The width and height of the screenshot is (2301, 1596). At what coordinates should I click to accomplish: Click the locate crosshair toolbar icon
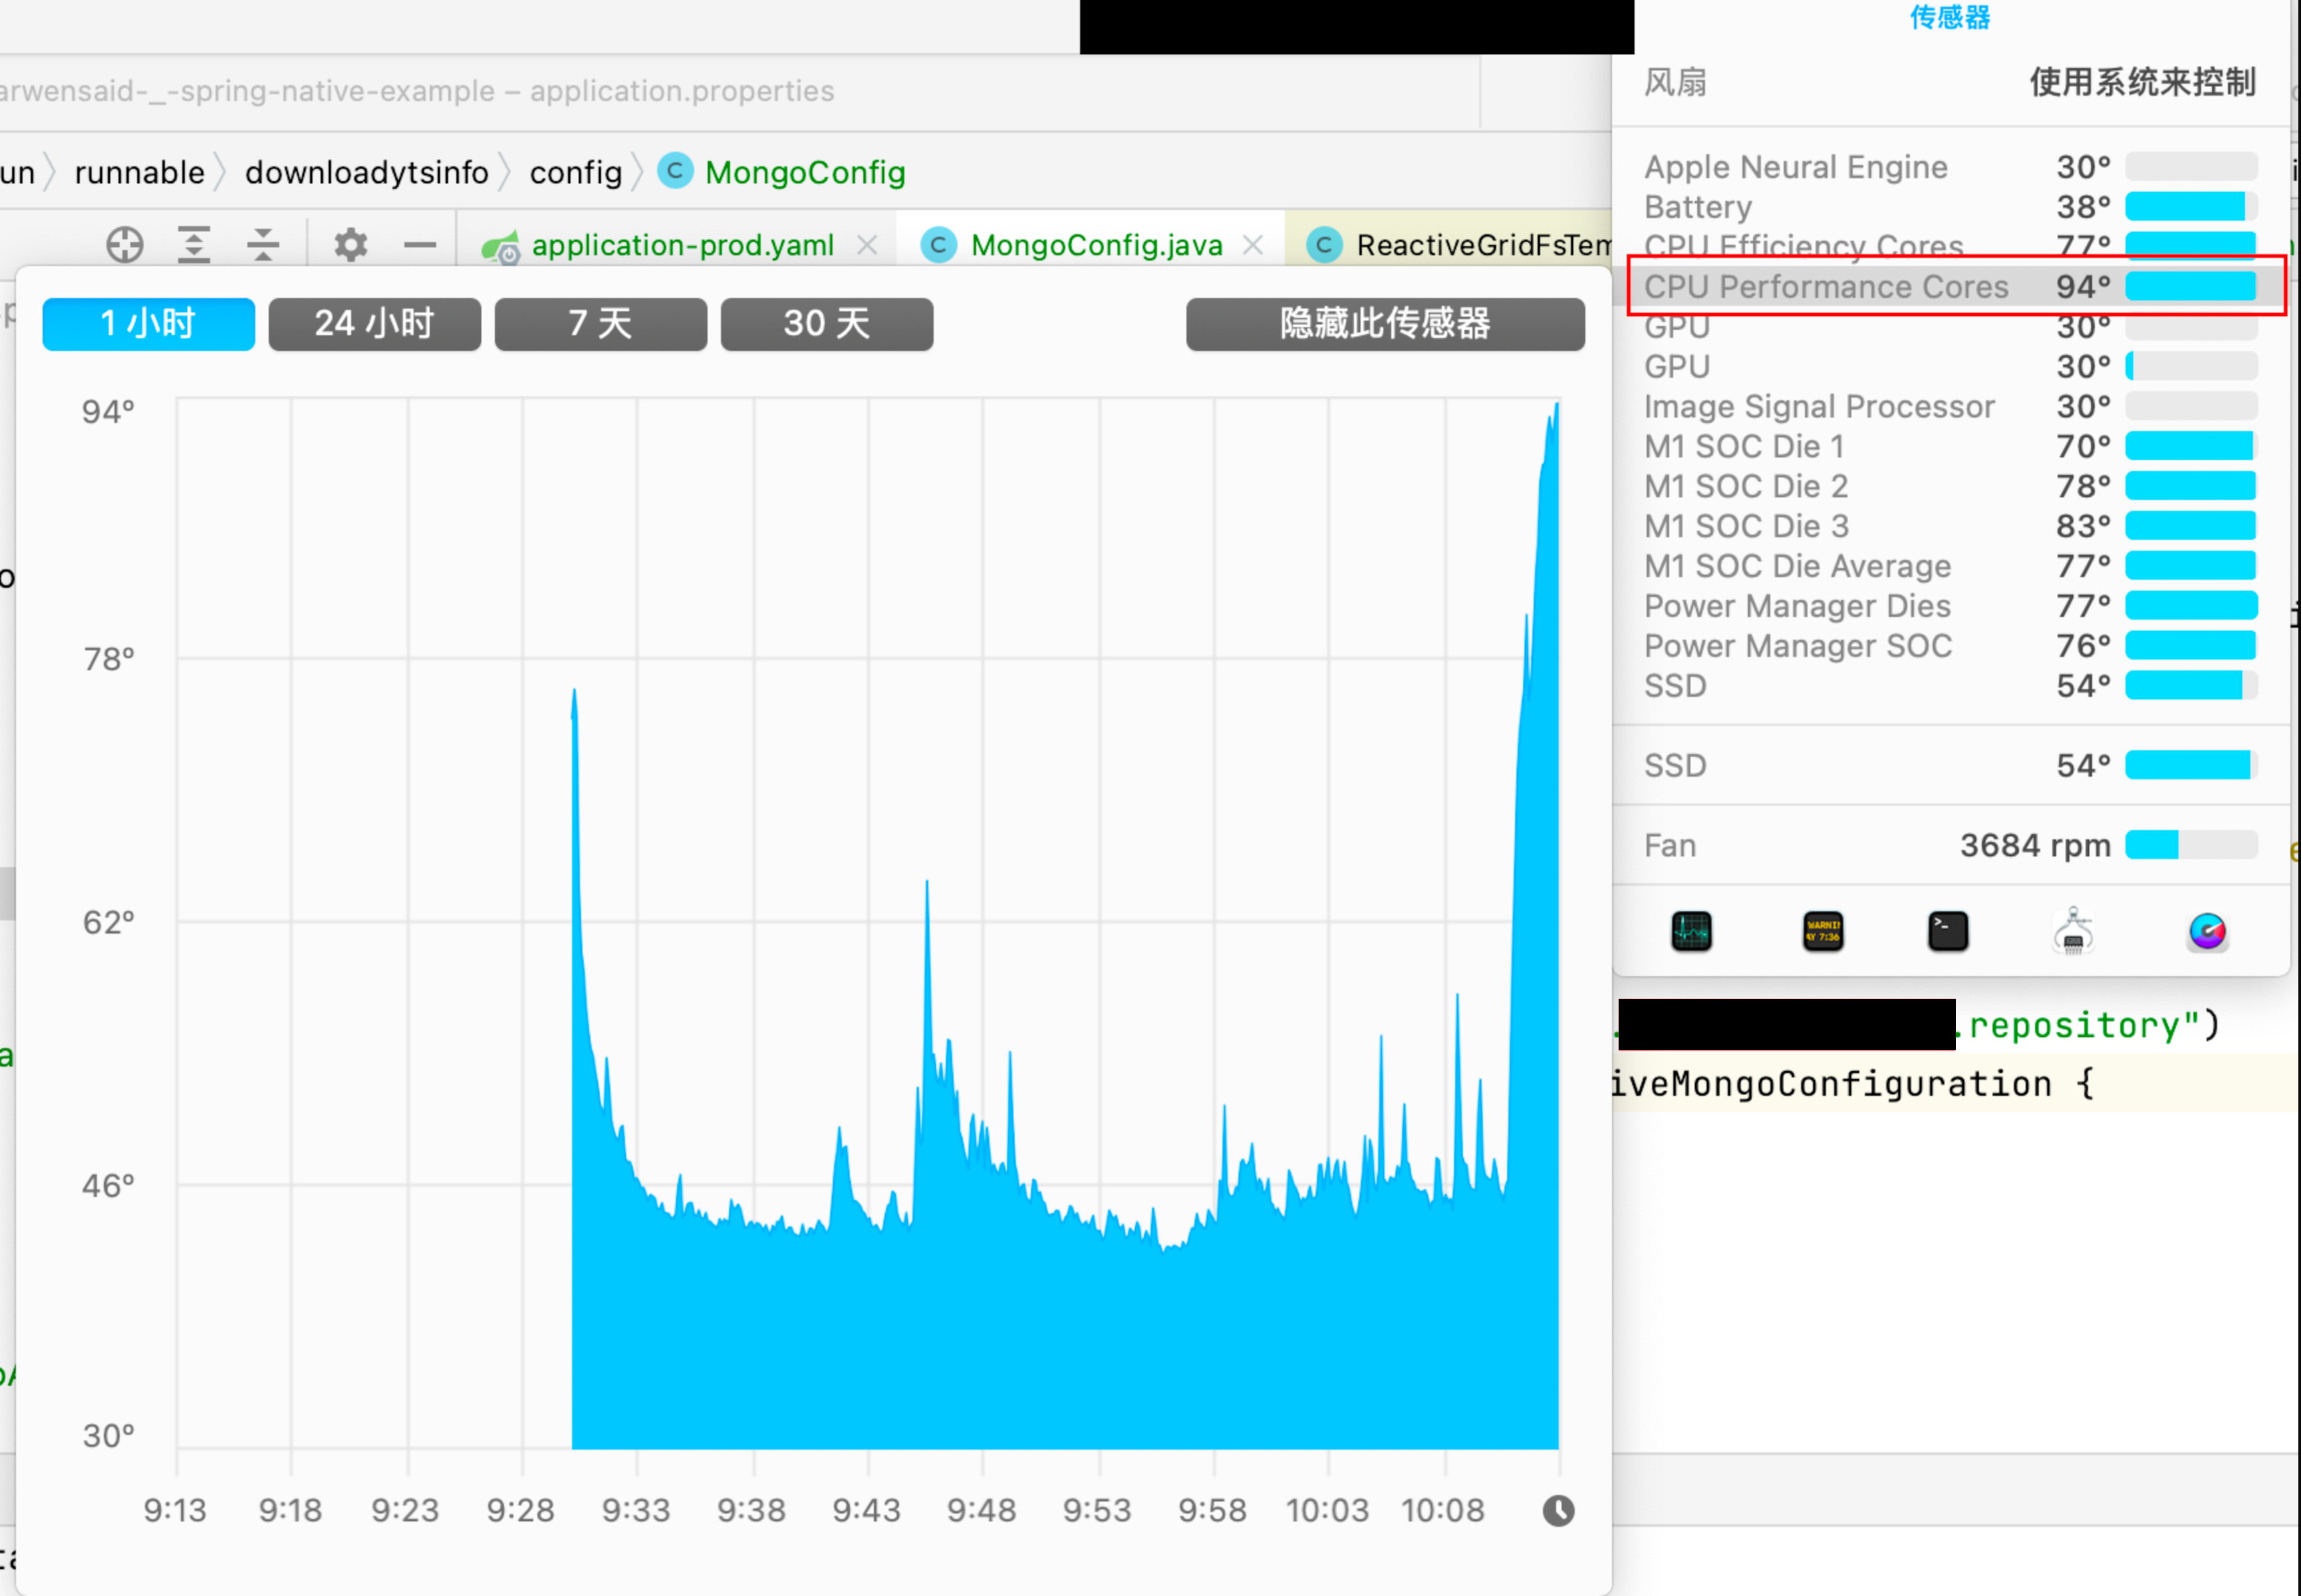point(125,245)
